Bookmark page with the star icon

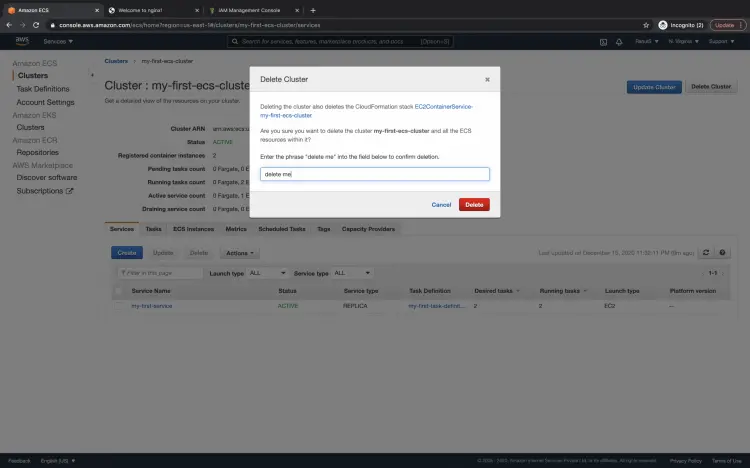tap(646, 25)
